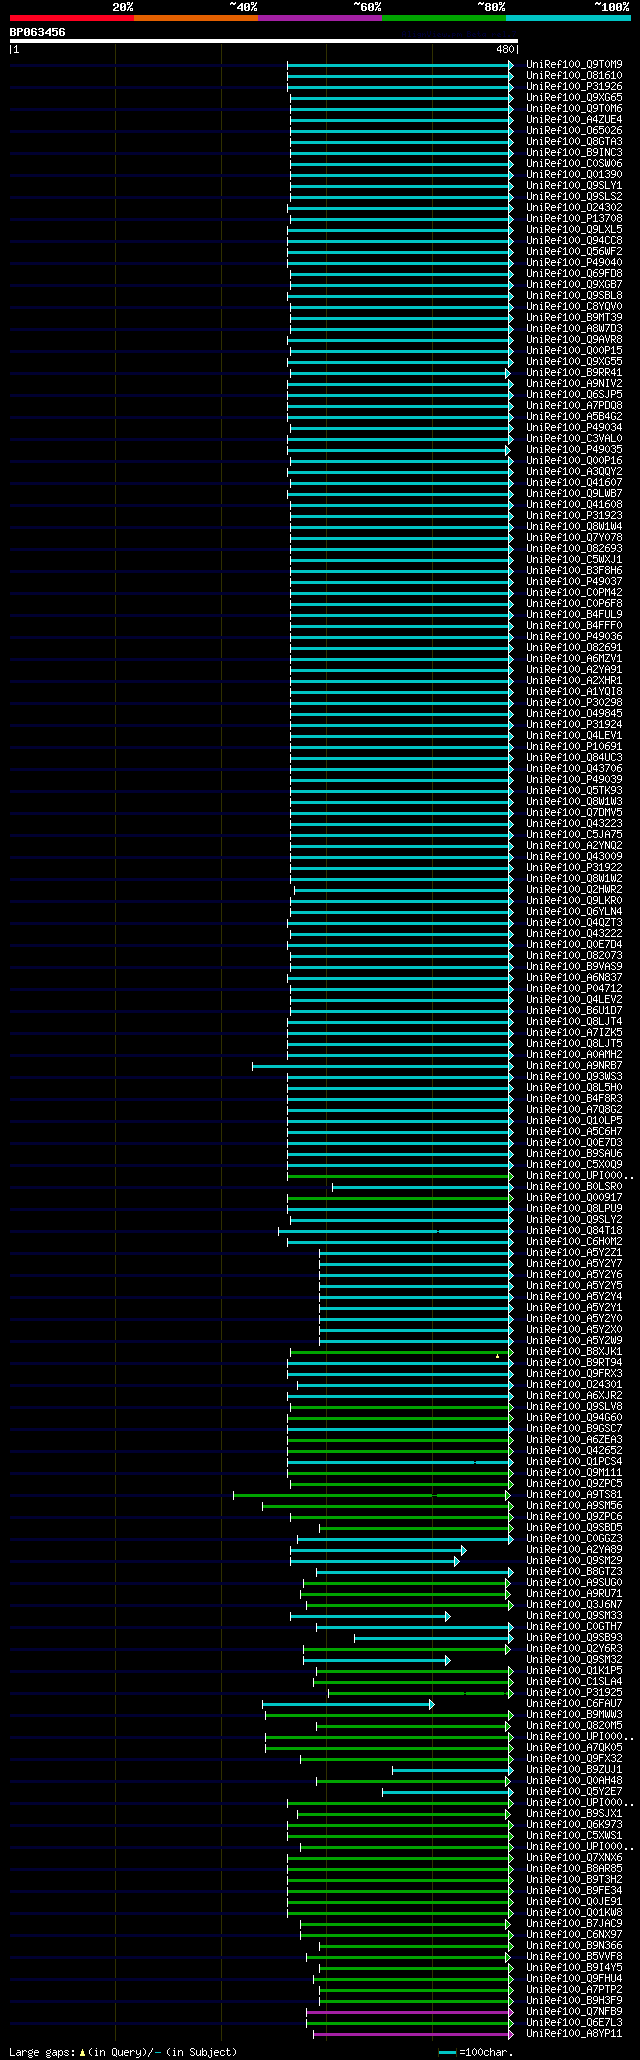640x2060 pixels.
Task: Click the red 20% identity legend segment
Action: tap(72, 18)
